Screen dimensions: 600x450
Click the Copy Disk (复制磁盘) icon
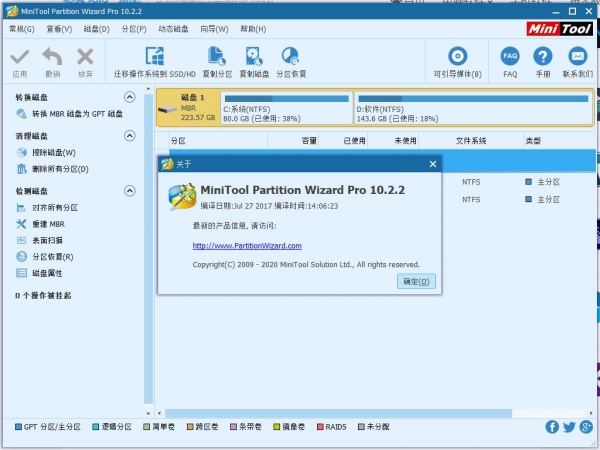[254, 56]
